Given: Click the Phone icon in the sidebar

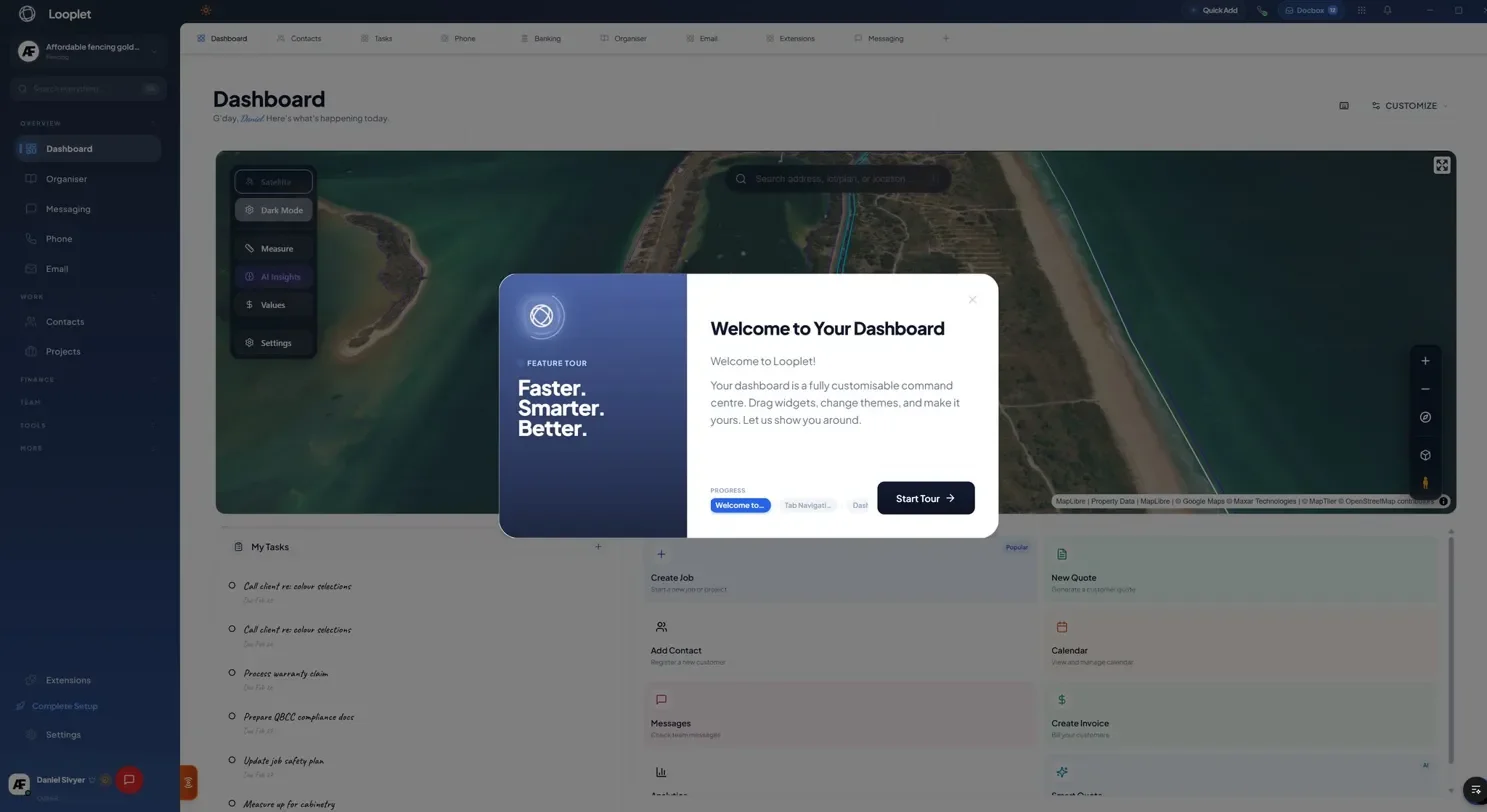Looking at the screenshot, I should (31, 239).
